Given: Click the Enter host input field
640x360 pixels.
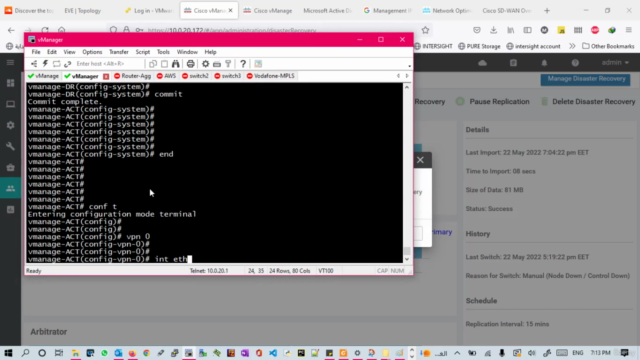Looking at the screenshot, I should click(x=109, y=64).
